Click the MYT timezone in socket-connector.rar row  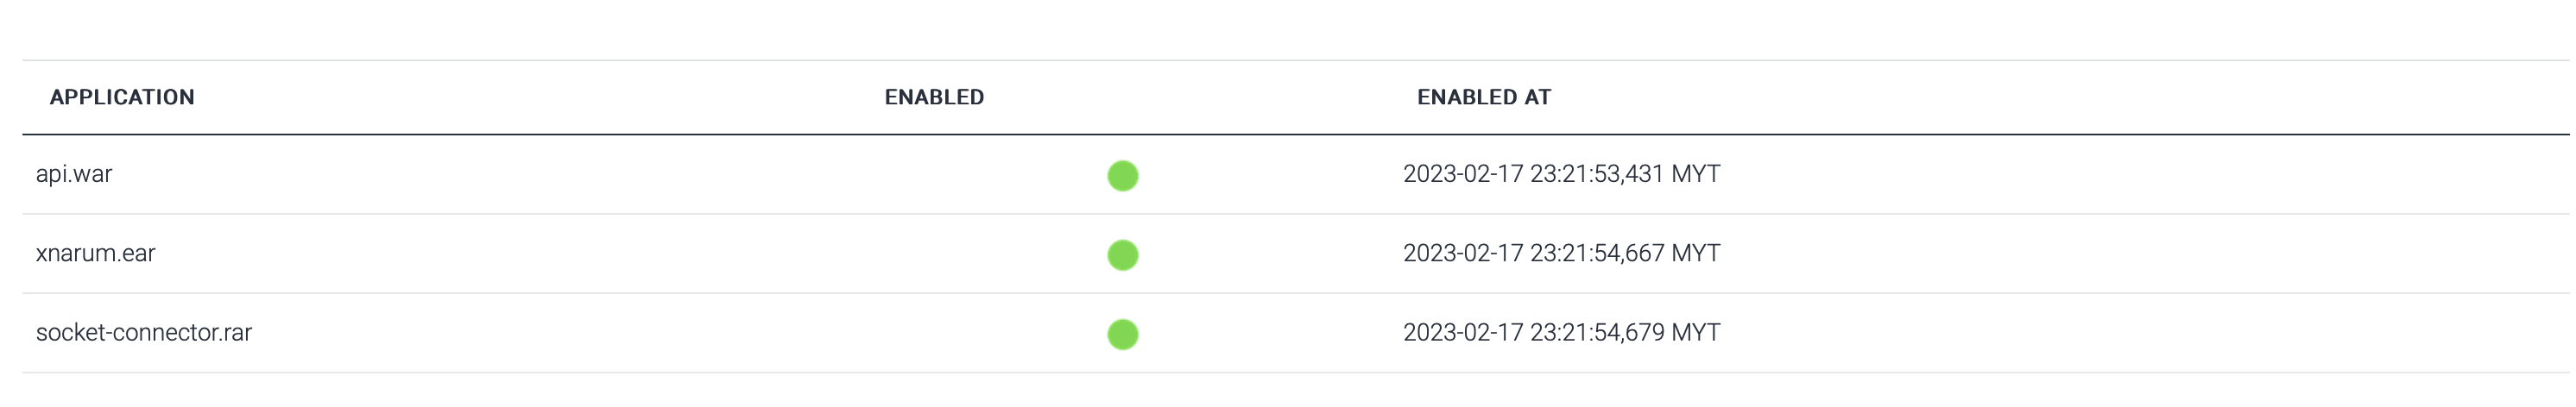pyautogui.click(x=1695, y=332)
